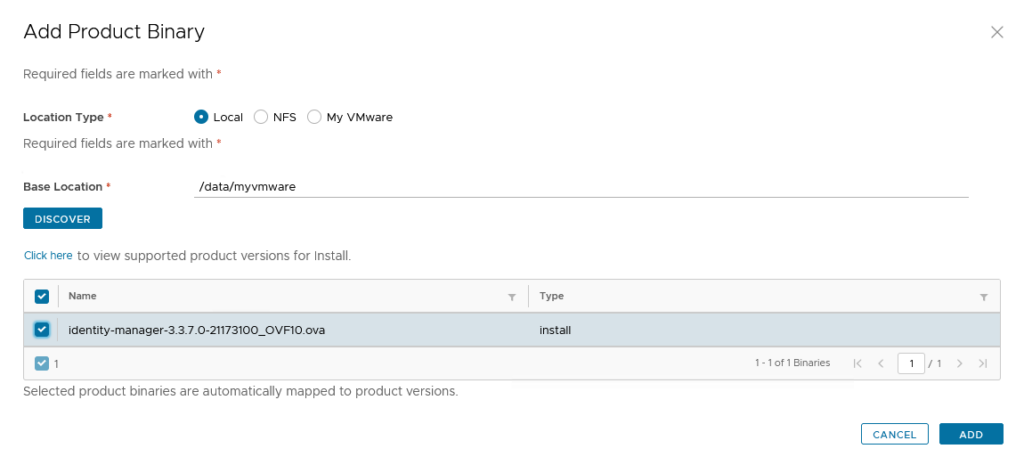Viewport: 1024px width, 465px height.
Task: Go to the next page arrow
Action: pyautogui.click(x=960, y=364)
